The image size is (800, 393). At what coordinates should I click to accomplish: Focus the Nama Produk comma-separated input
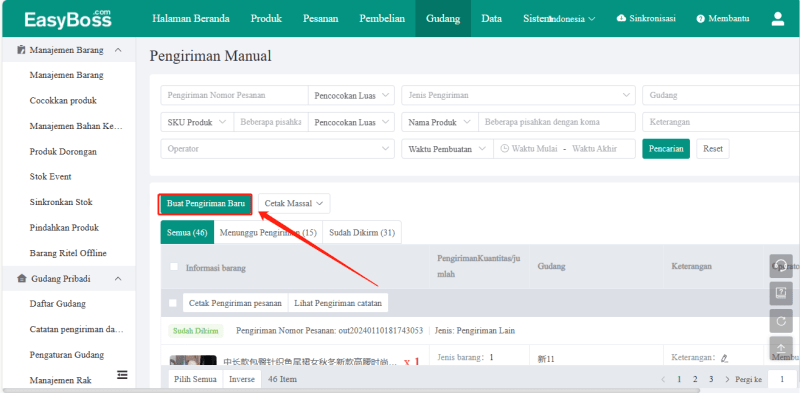557,122
